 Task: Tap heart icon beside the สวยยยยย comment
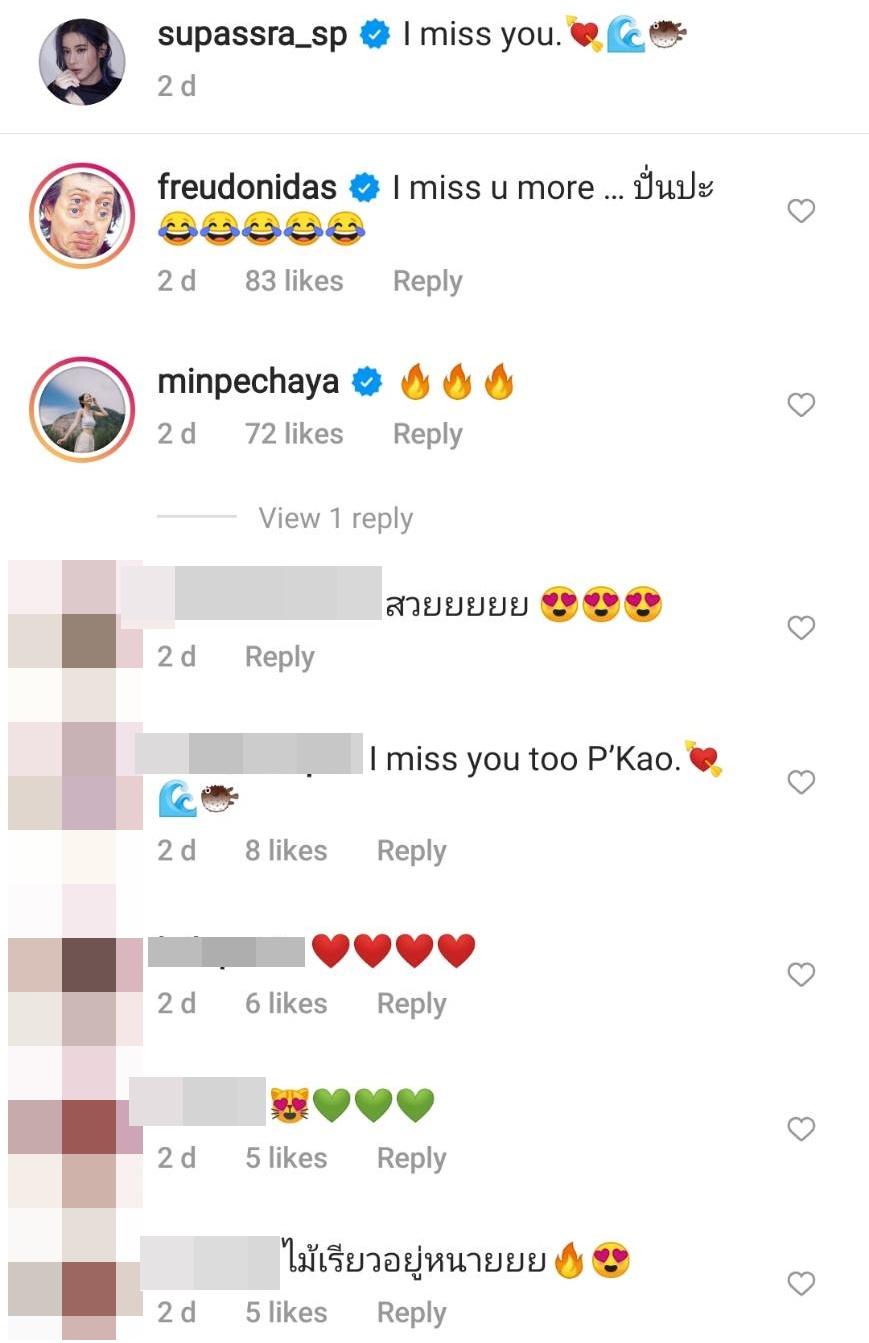tap(801, 628)
